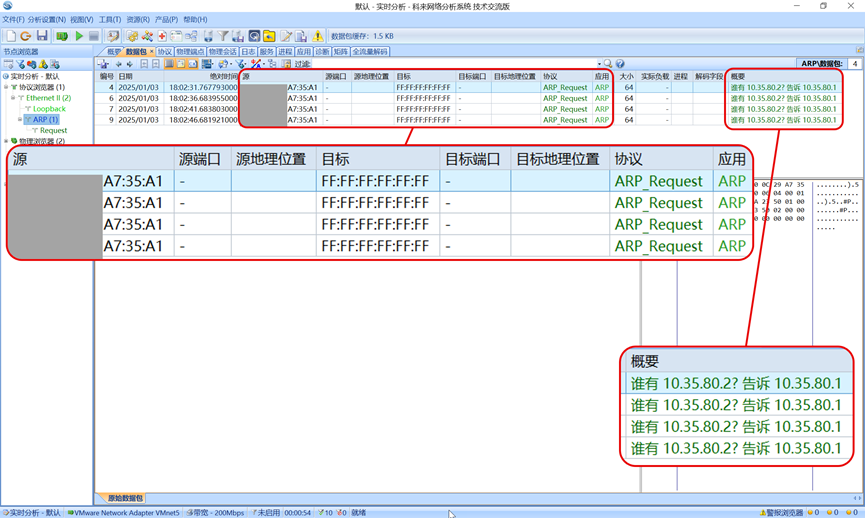Switch to the 协议 tab
This screenshot has height=518, width=865.
tap(164, 51)
